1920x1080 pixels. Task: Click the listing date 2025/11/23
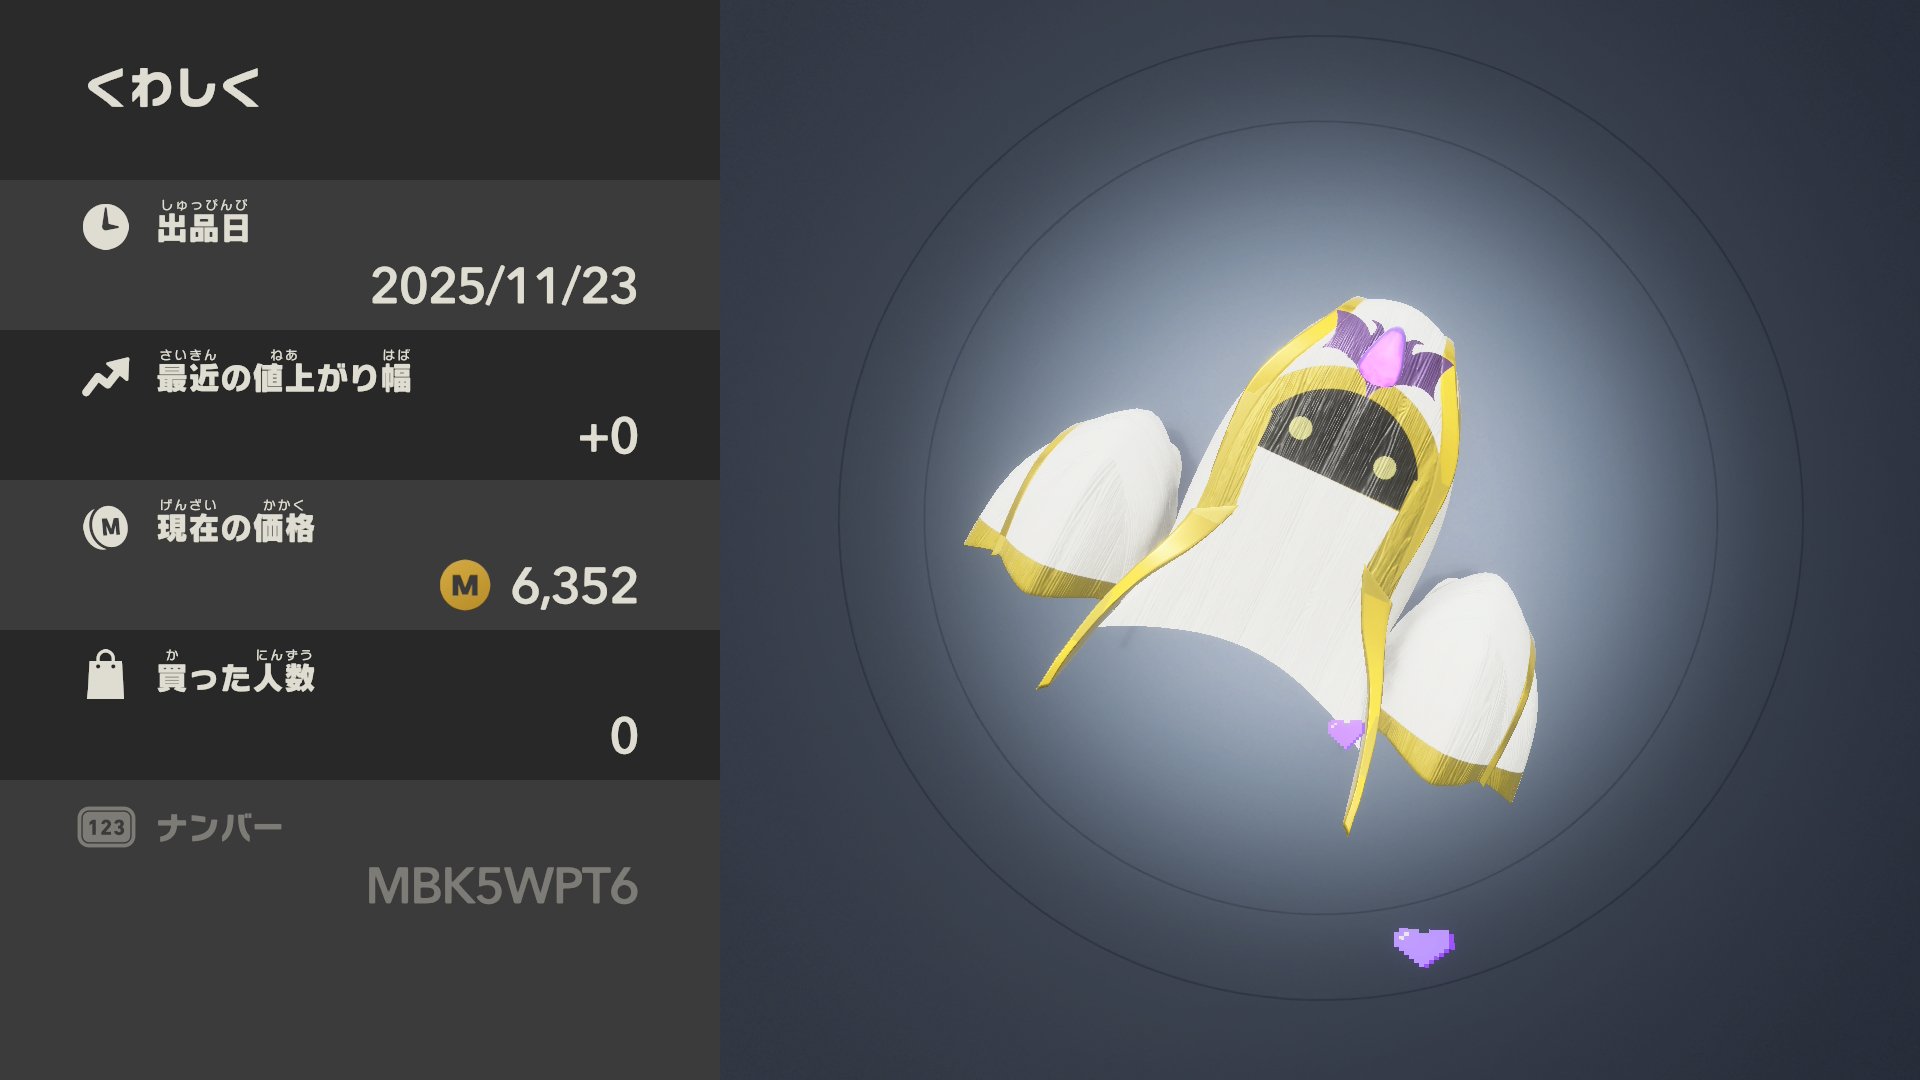click(504, 287)
